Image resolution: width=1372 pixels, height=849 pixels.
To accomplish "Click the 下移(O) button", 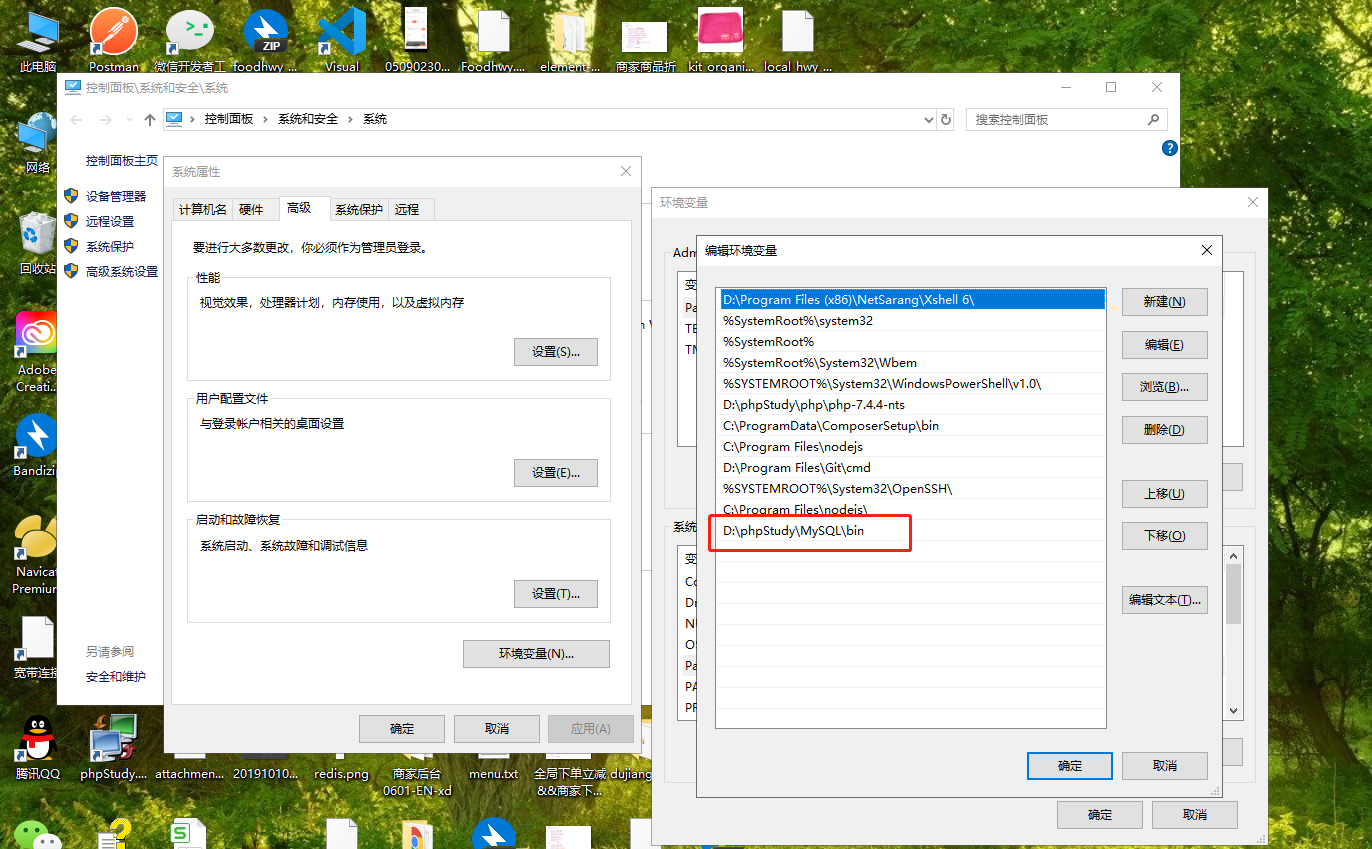I will [x=1165, y=536].
